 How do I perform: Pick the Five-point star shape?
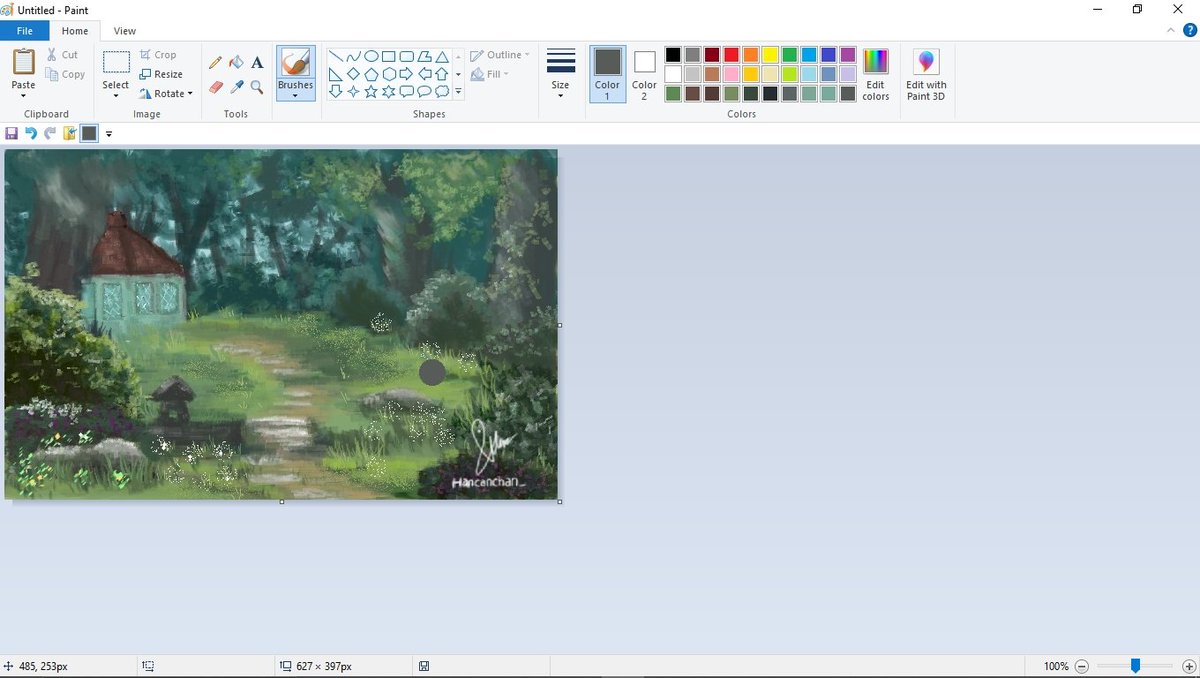(371, 91)
